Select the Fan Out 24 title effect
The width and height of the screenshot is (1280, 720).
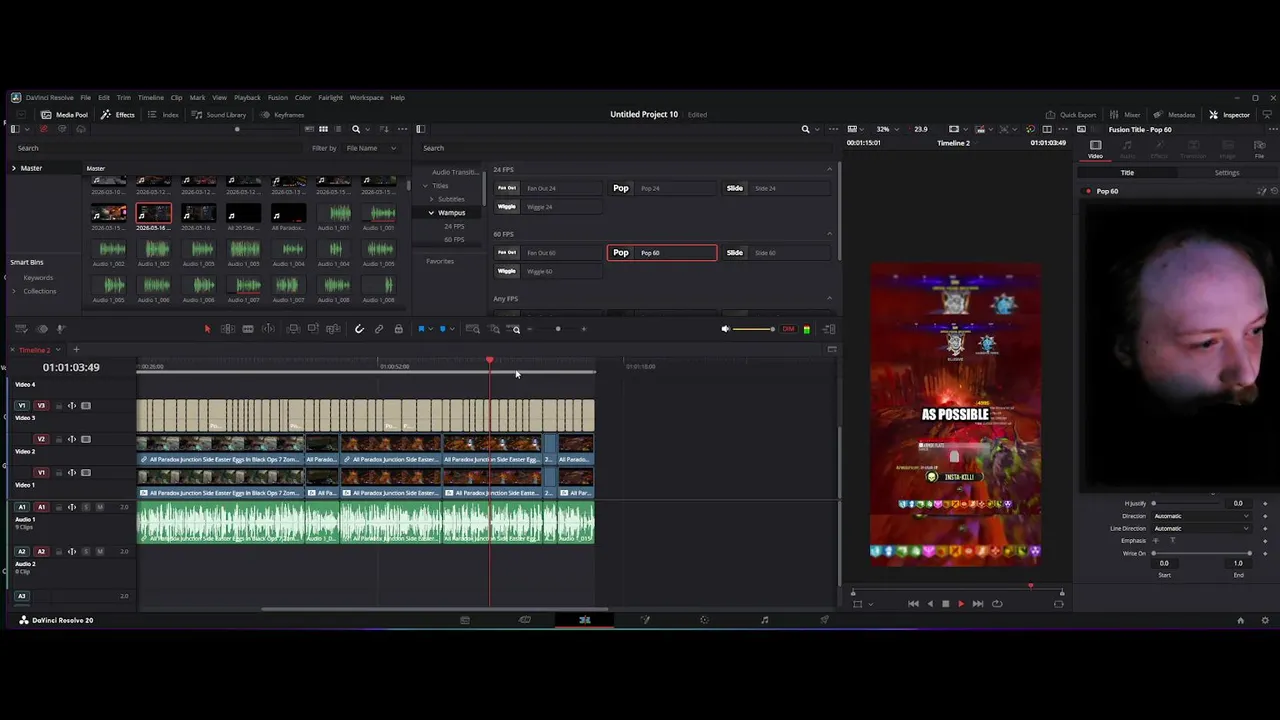pyautogui.click(x=548, y=188)
